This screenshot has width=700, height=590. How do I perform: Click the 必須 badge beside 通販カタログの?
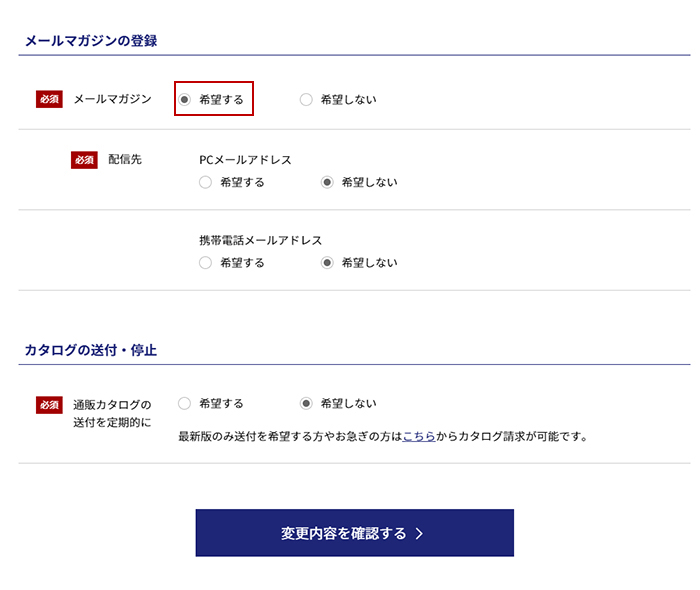tap(49, 405)
